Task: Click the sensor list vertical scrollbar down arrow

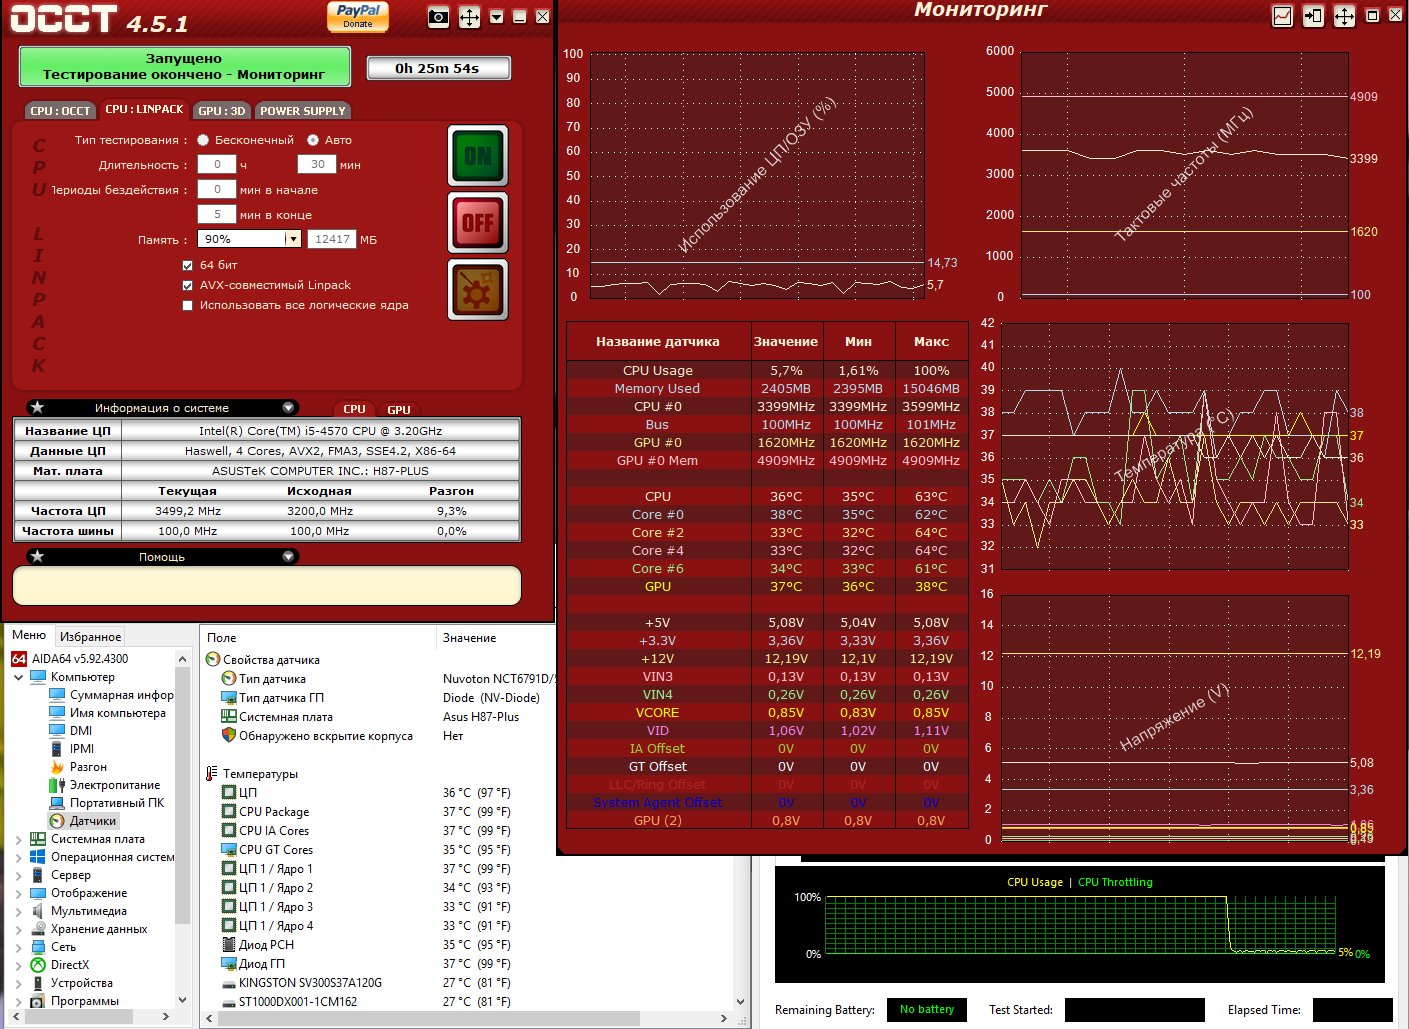Action: (x=740, y=1001)
